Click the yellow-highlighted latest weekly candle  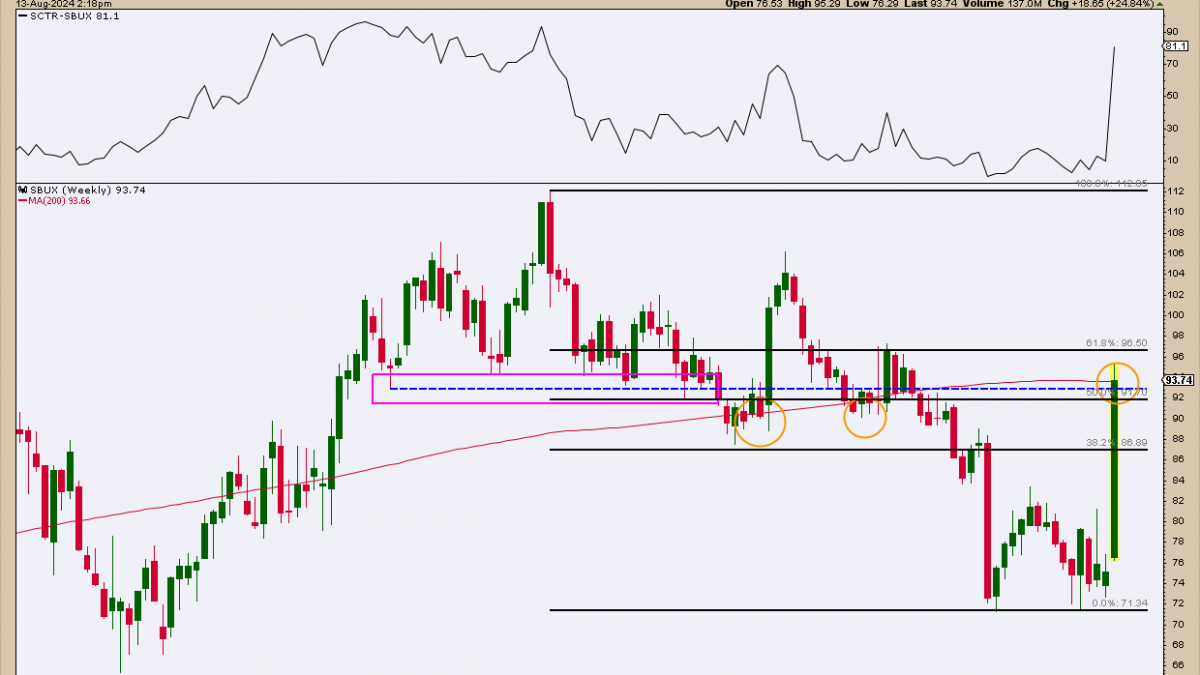click(x=1114, y=468)
